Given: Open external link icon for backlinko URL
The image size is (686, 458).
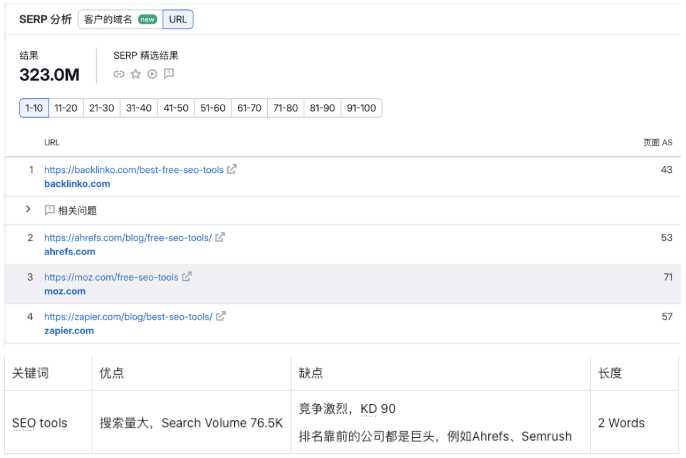Looking at the screenshot, I should click(232, 169).
